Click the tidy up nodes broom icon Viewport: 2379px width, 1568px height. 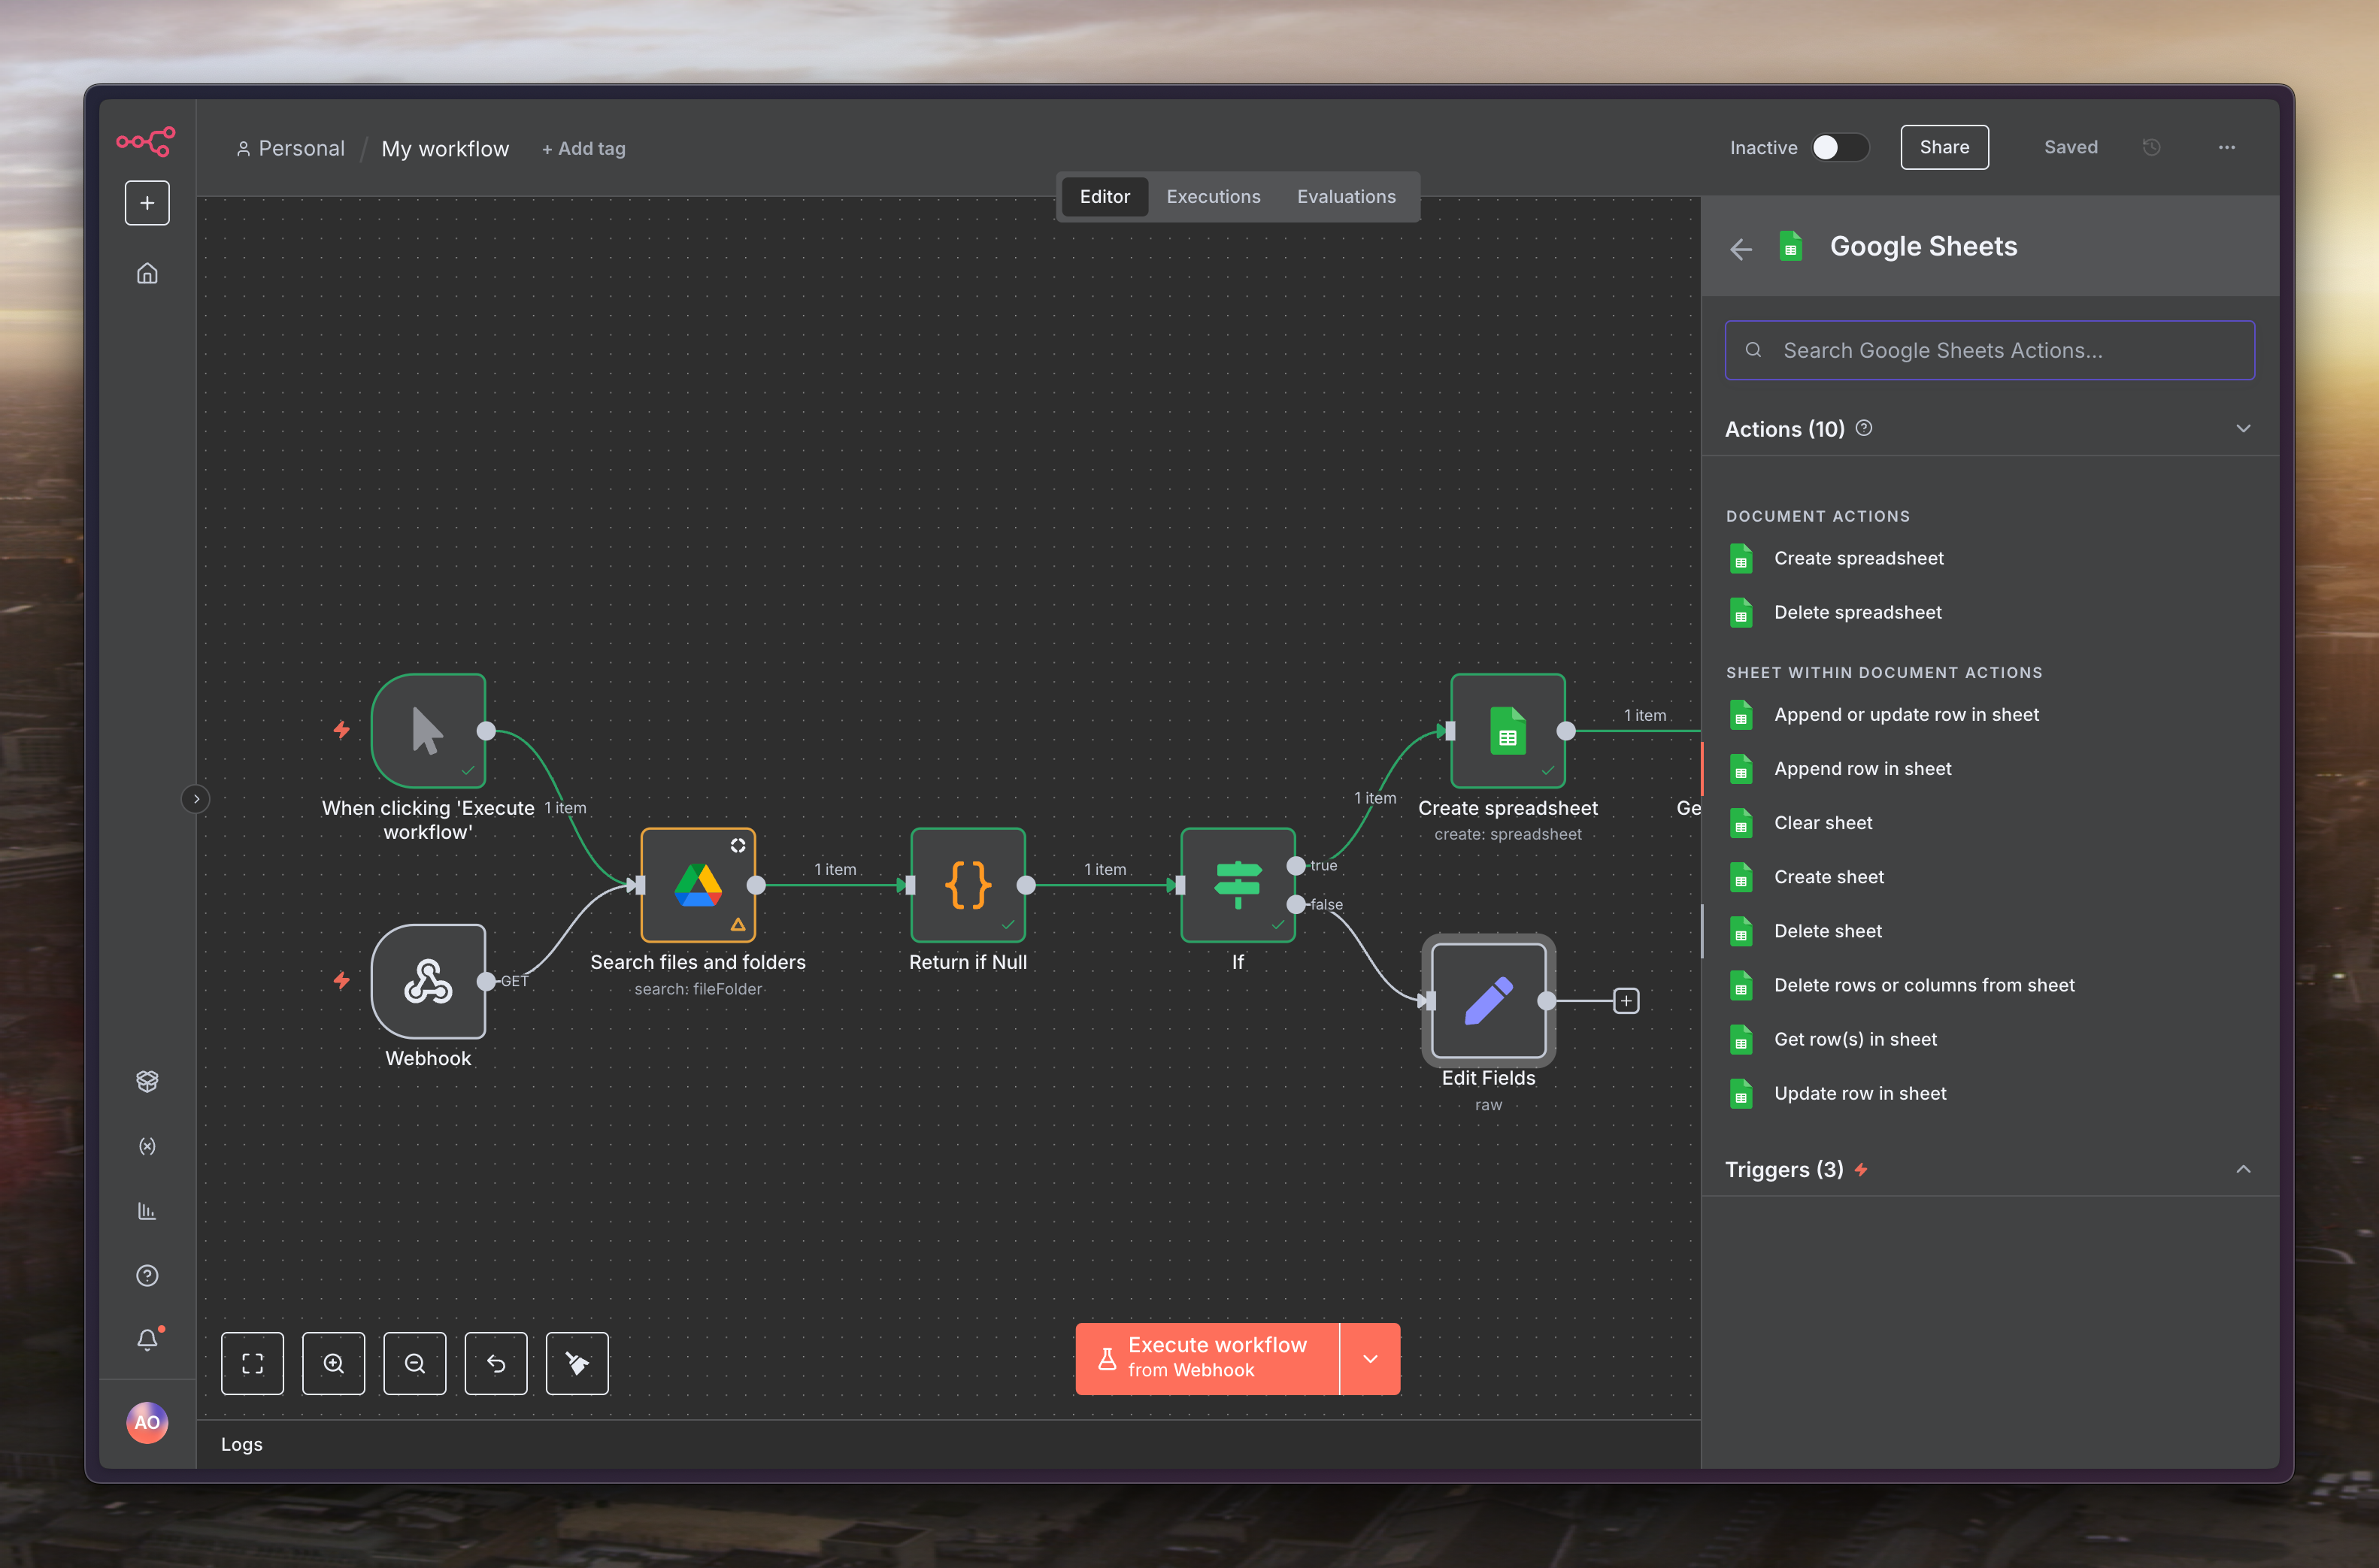[577, 1363]
